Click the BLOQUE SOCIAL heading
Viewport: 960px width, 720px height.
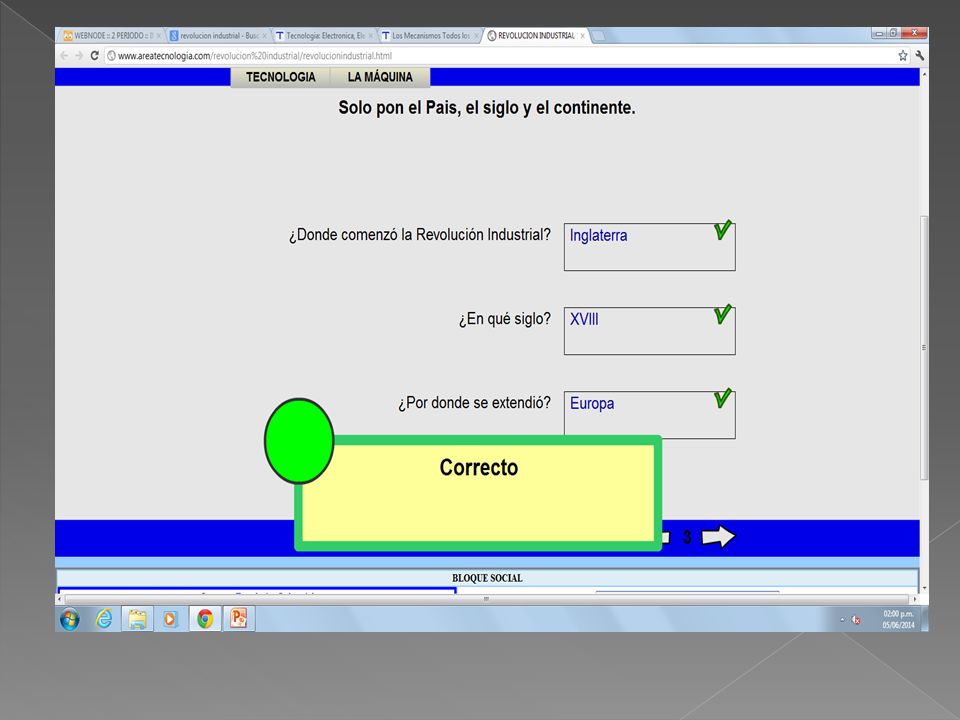[x=487, y=578]
